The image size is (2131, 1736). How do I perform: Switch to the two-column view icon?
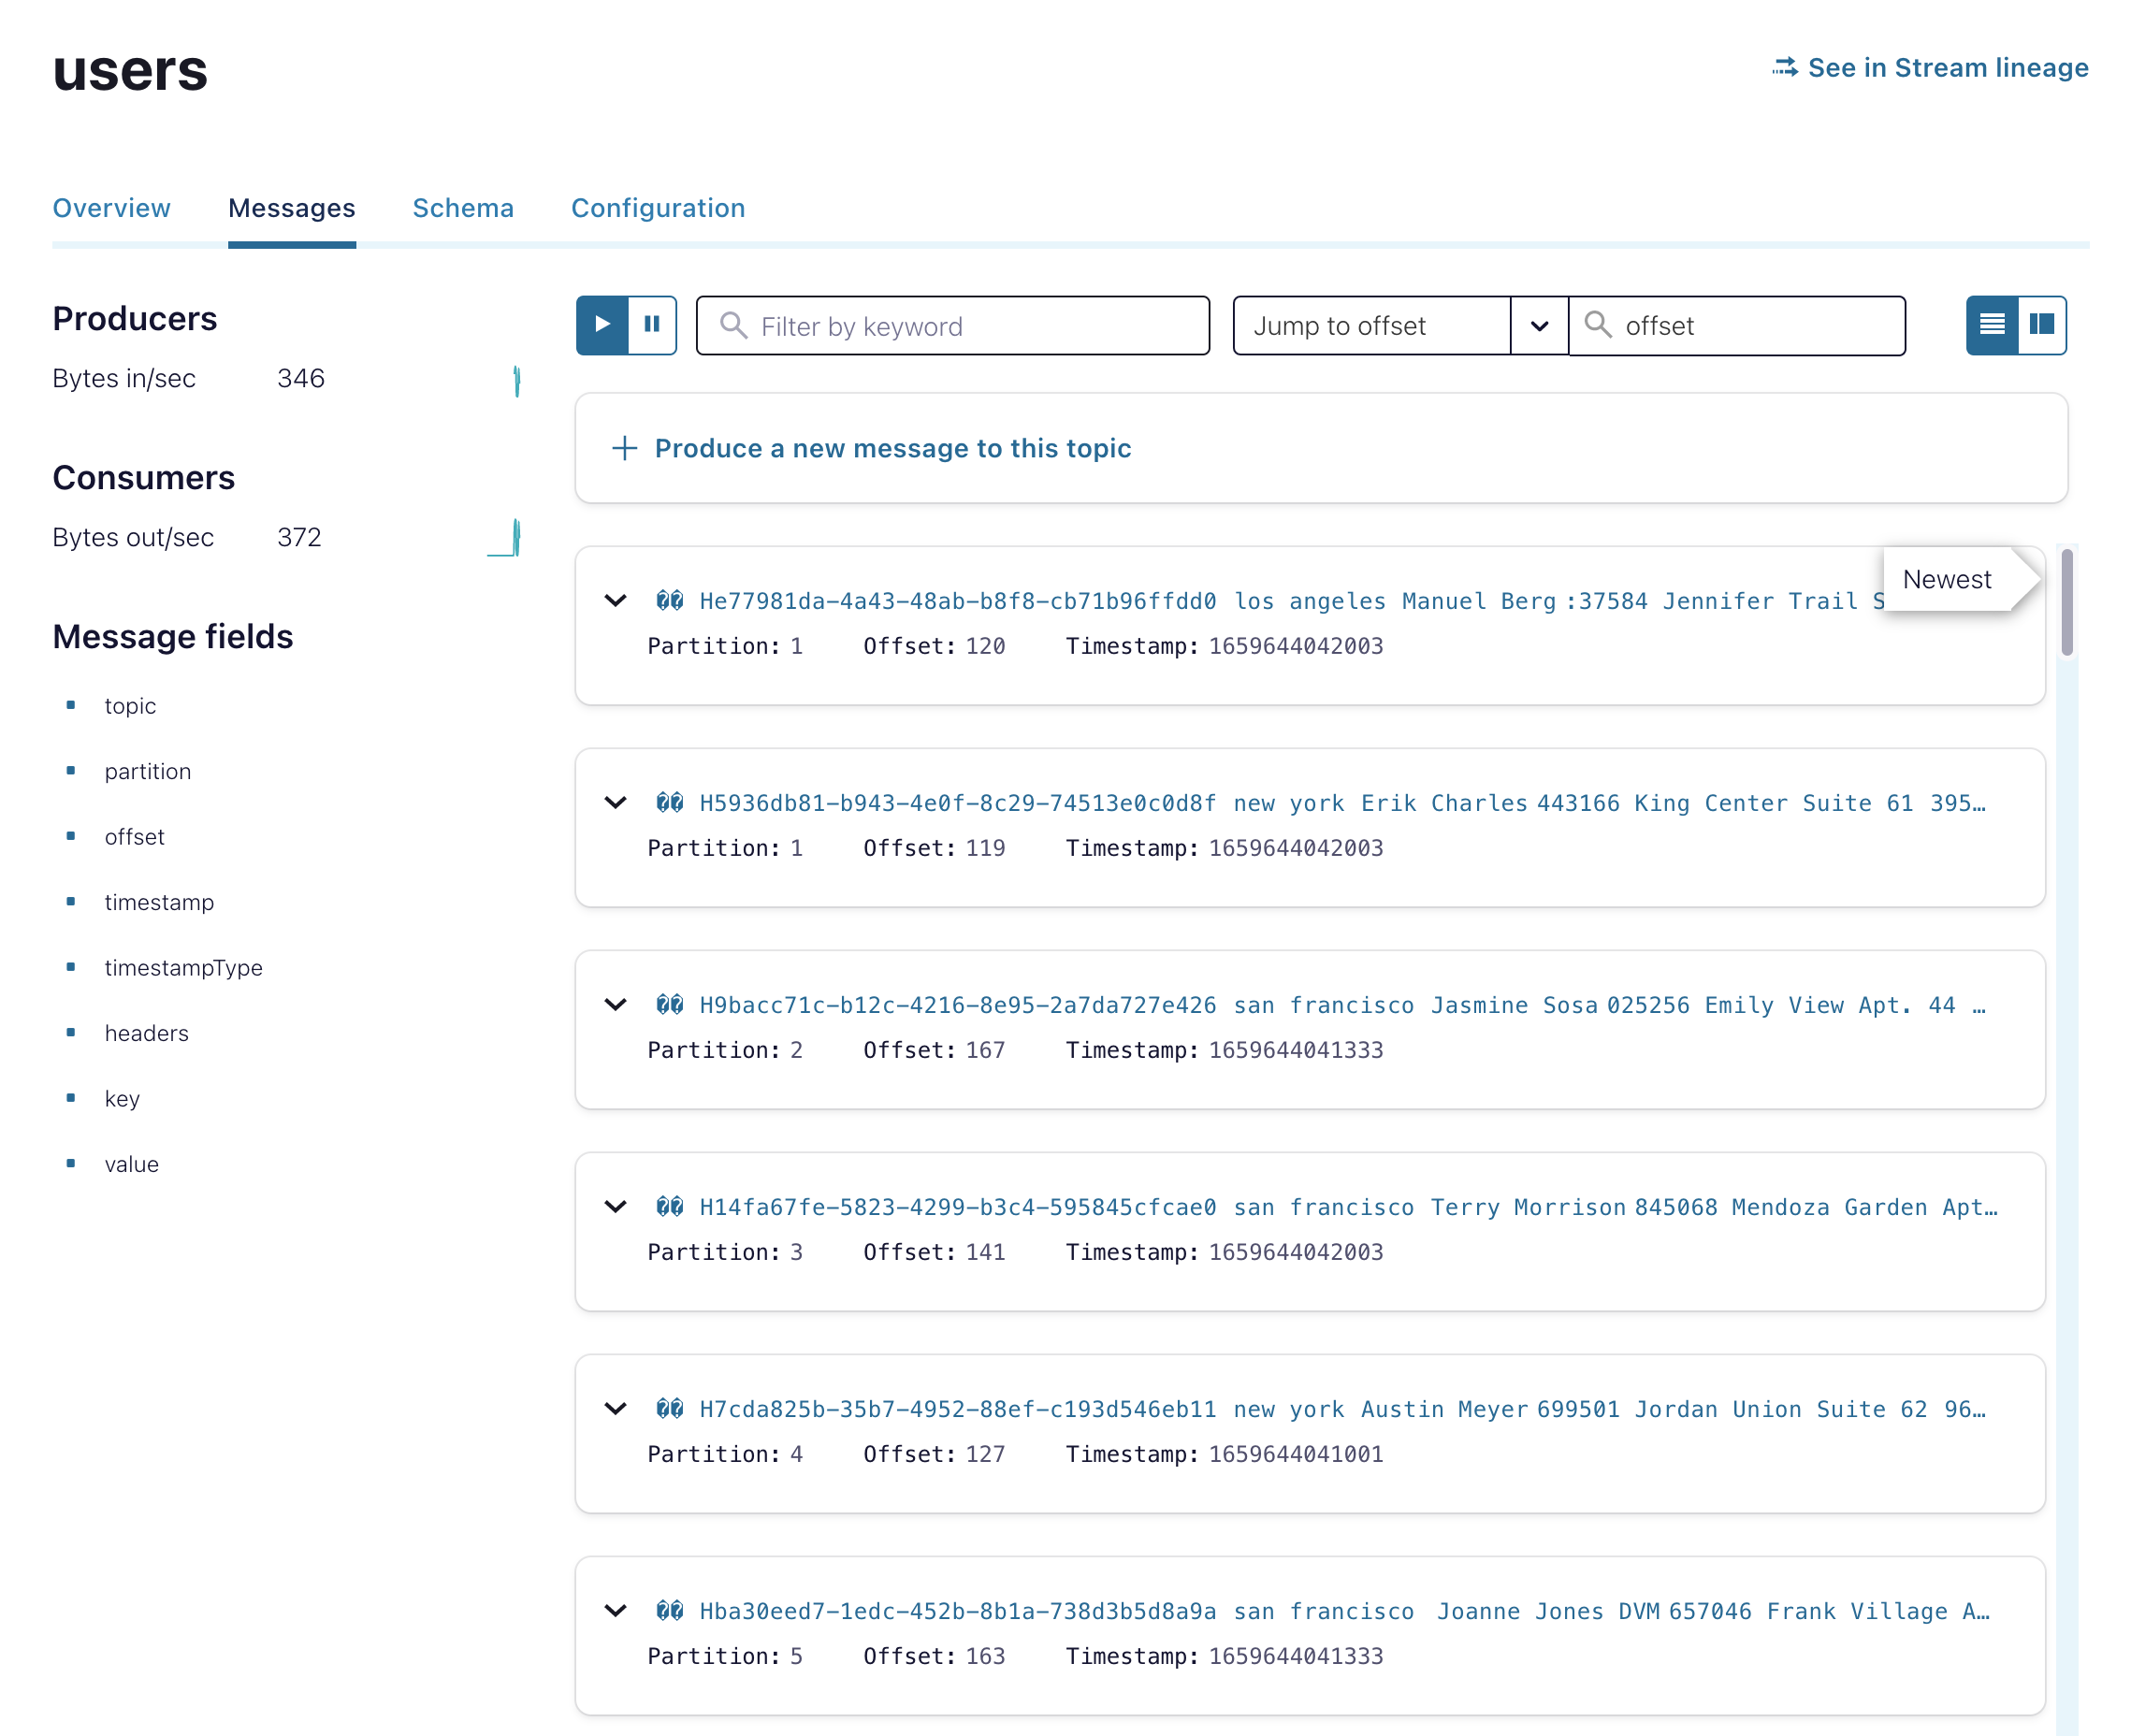2042,325
